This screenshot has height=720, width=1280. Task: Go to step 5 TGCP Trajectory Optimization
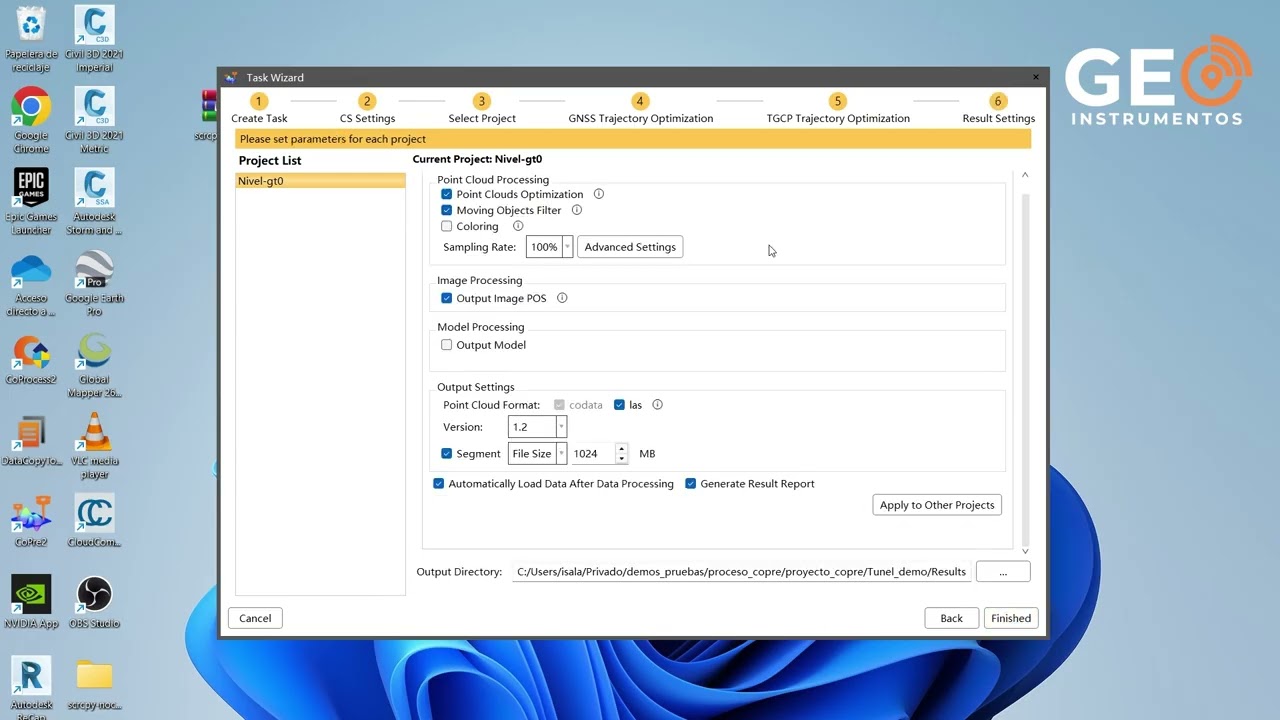click(838, 109)
